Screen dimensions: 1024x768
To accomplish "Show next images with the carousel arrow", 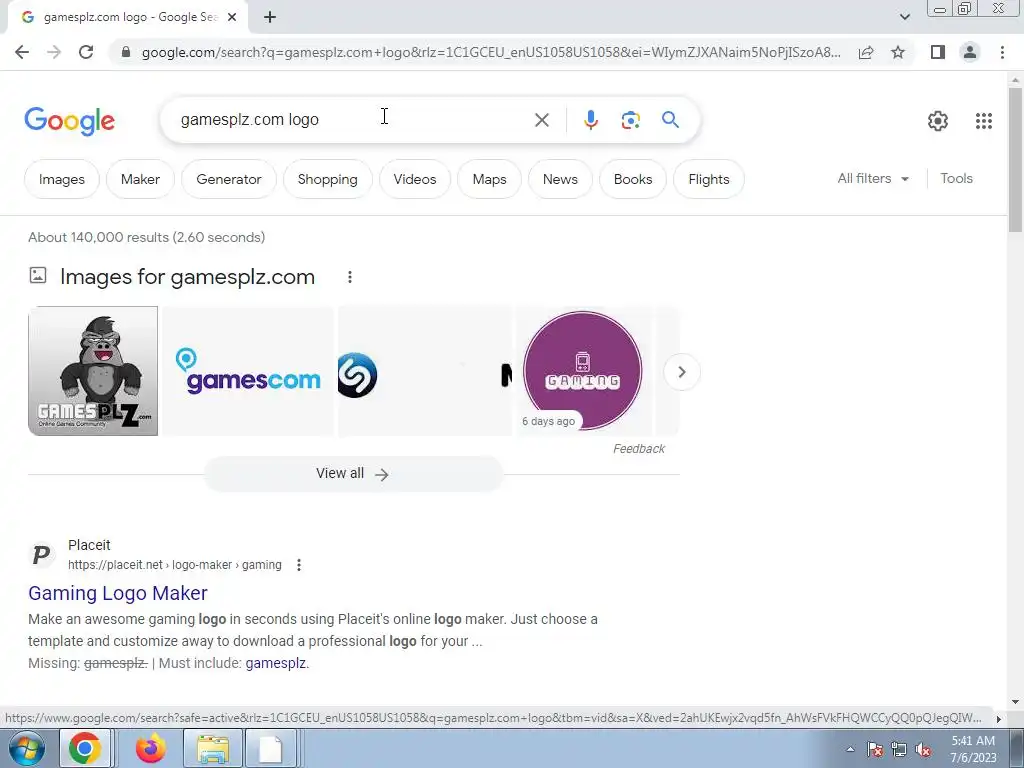I will click(681, 372).
